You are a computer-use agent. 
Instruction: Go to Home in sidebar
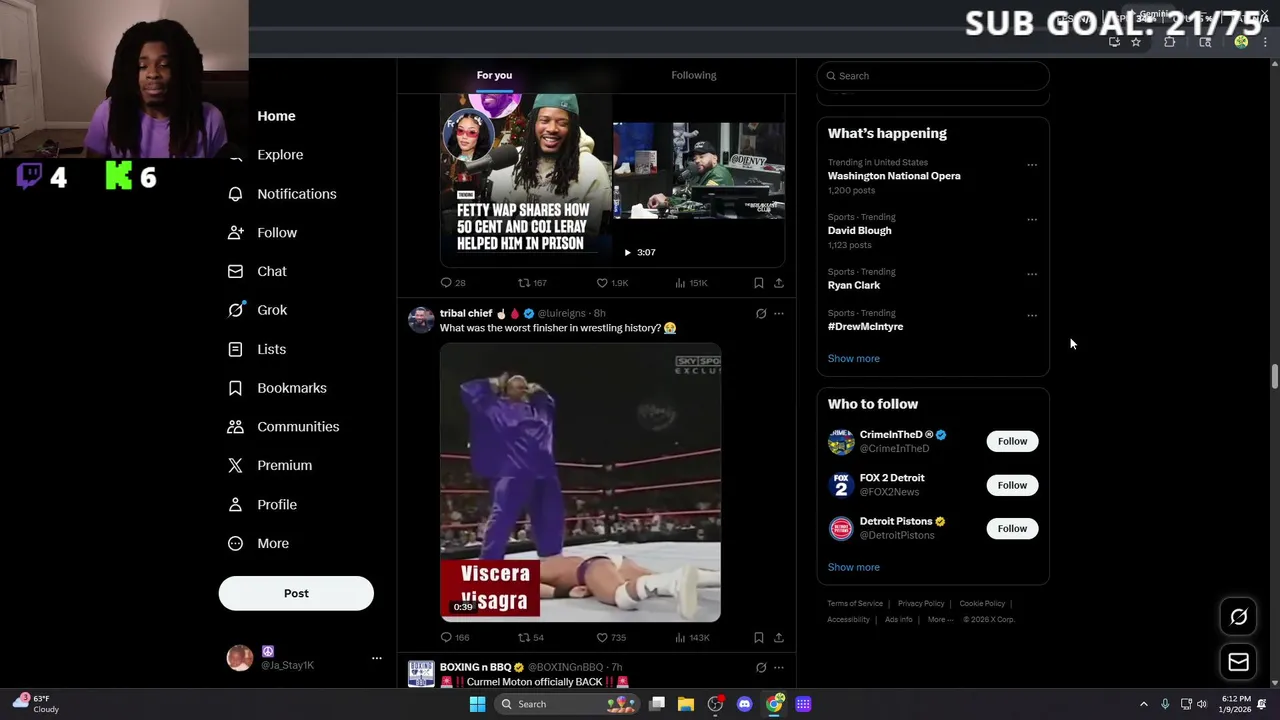click(x=276, y=116)
